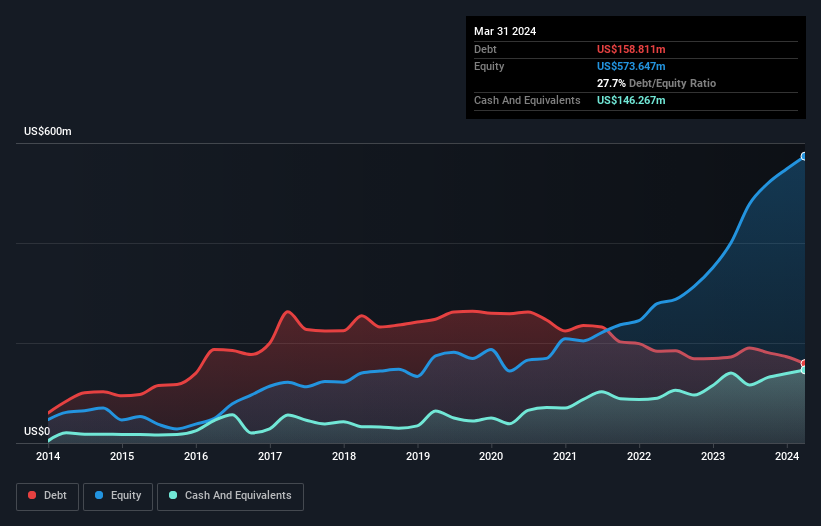The height and width of the screenshot is (526, 821).
Task: Select the blue Equity end-point marker
Action: pos(803,156)
